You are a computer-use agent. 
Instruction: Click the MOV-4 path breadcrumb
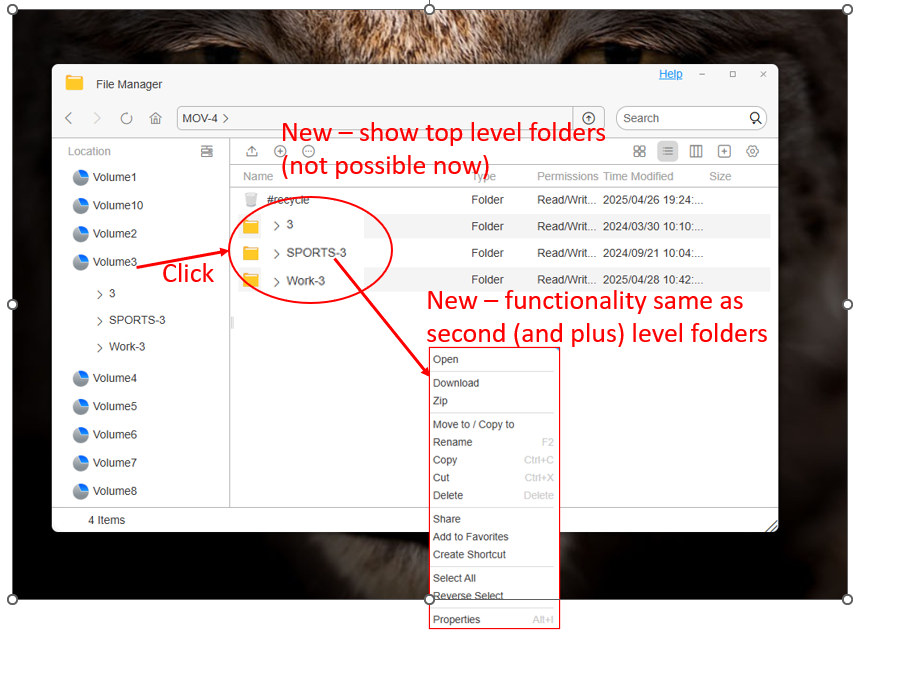point(200,119)
